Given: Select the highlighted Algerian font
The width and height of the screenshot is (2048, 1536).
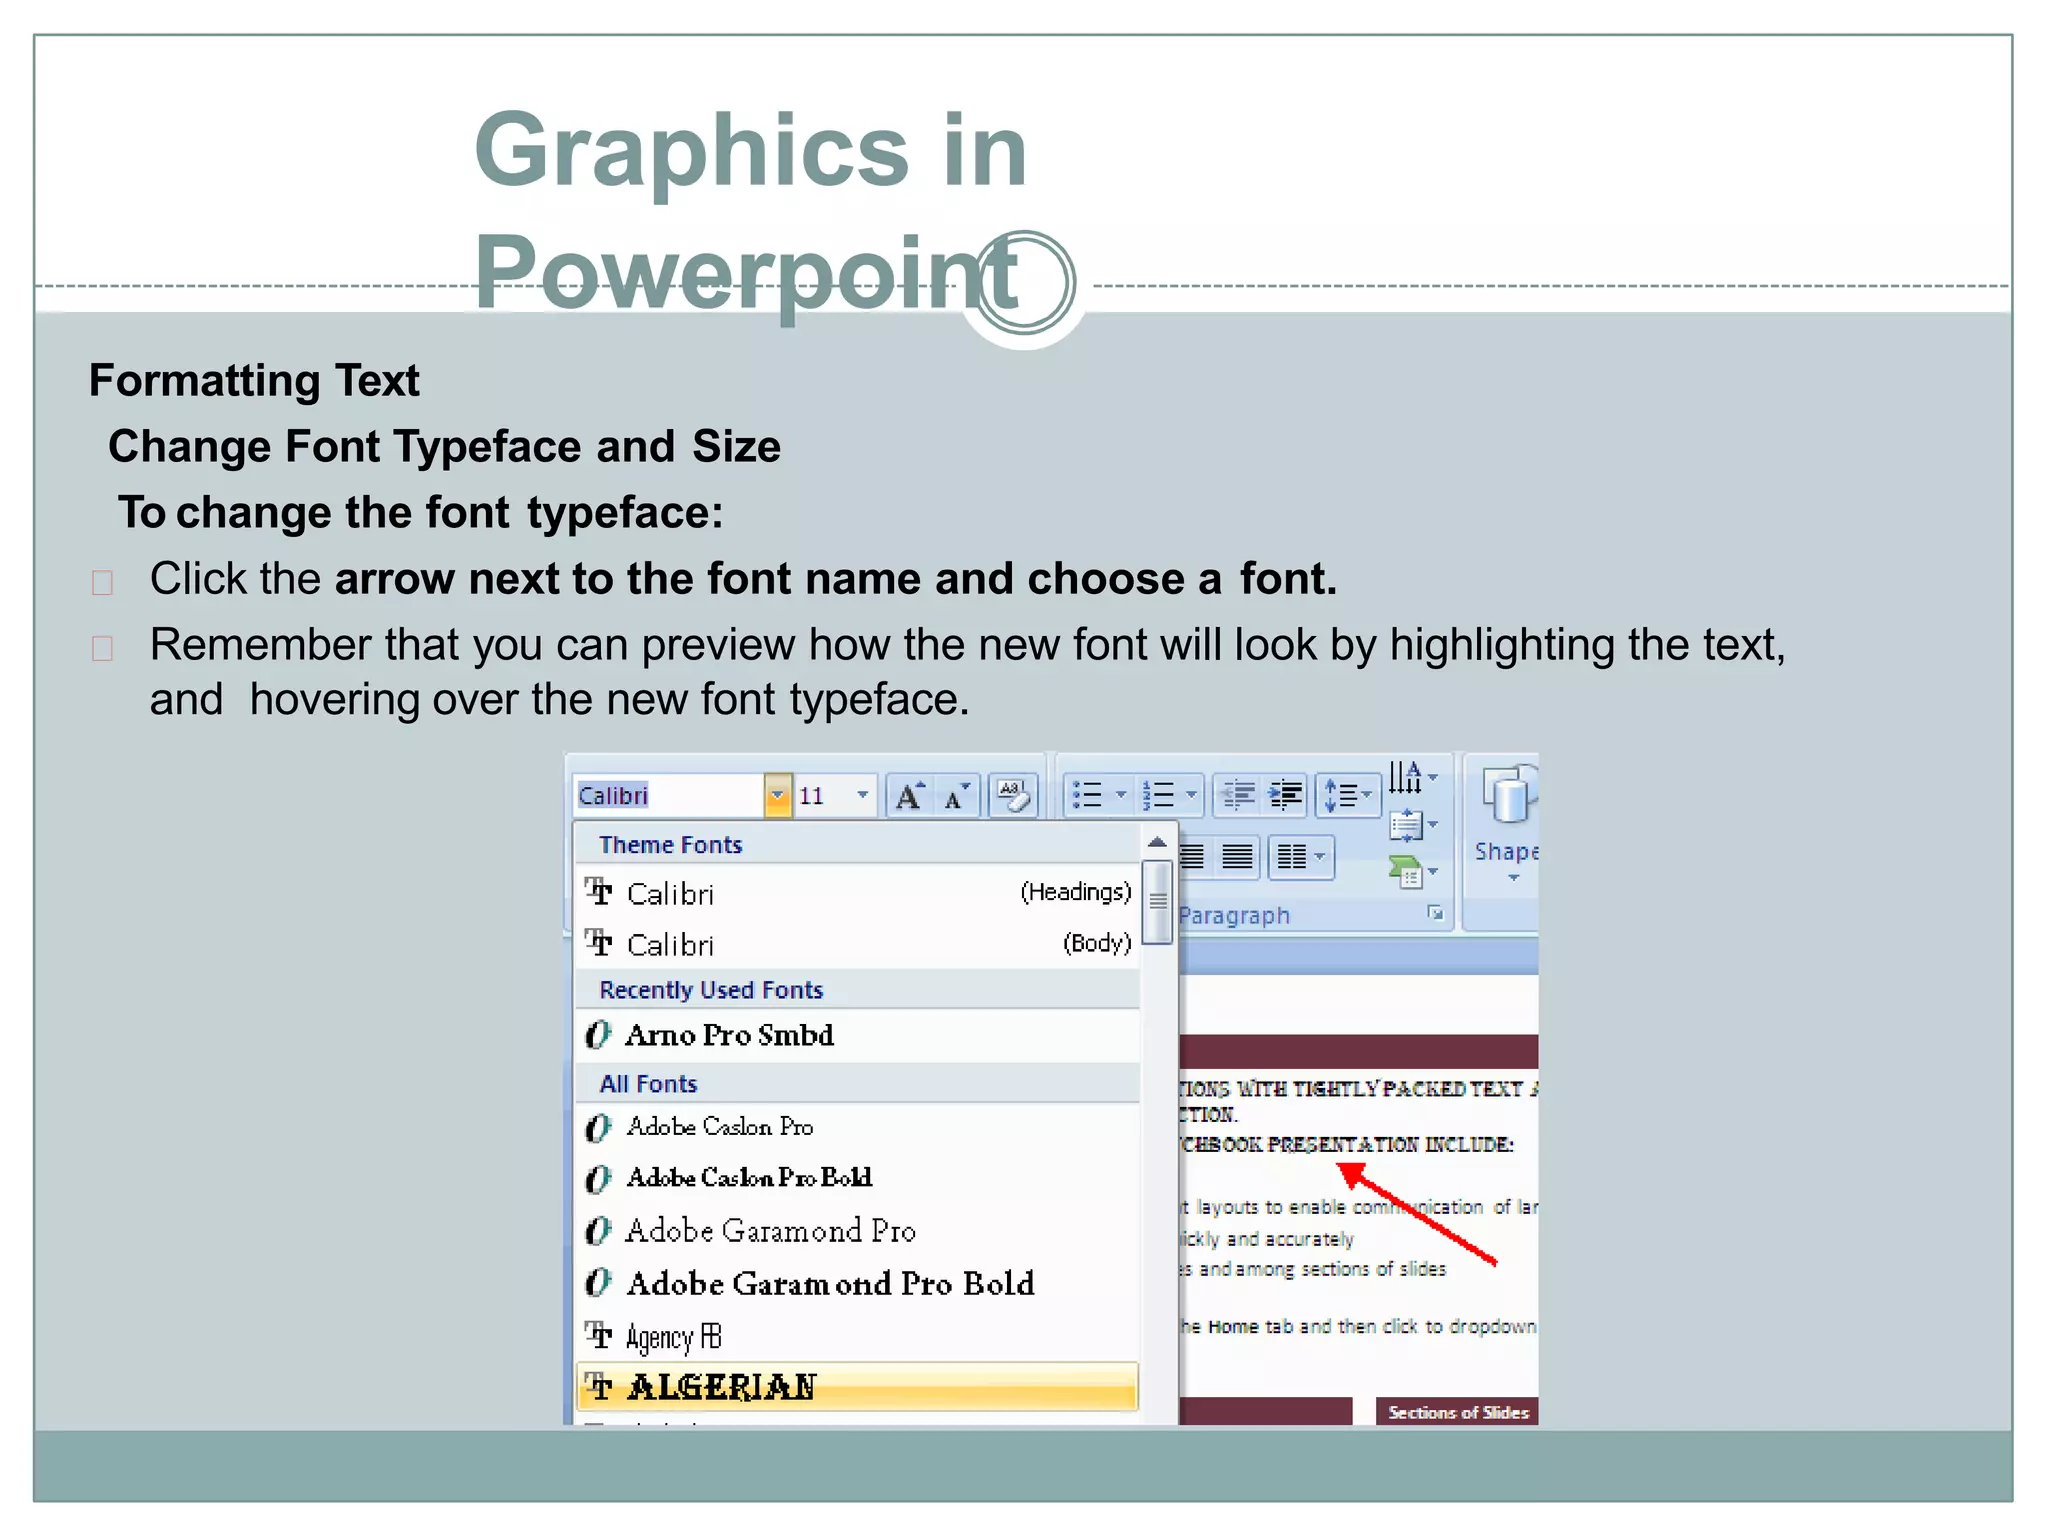Looking at the screenshot, I should [x=858, y=1387].
